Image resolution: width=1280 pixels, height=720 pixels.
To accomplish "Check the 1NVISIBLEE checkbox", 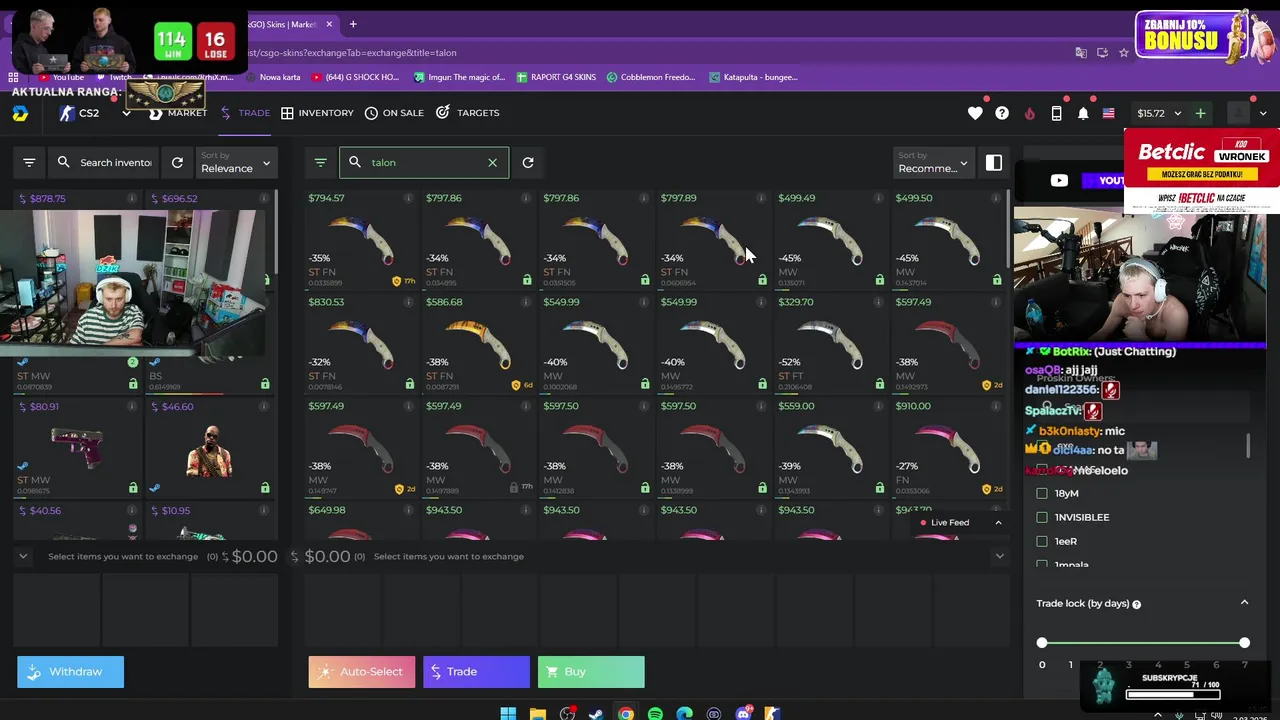I will pyautogui.click(x=1042, y=517).
